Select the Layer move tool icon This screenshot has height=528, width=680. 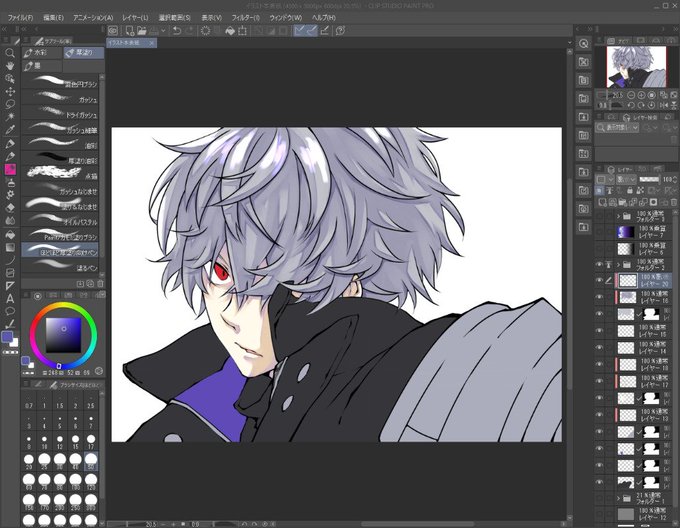tap(10, 91)
